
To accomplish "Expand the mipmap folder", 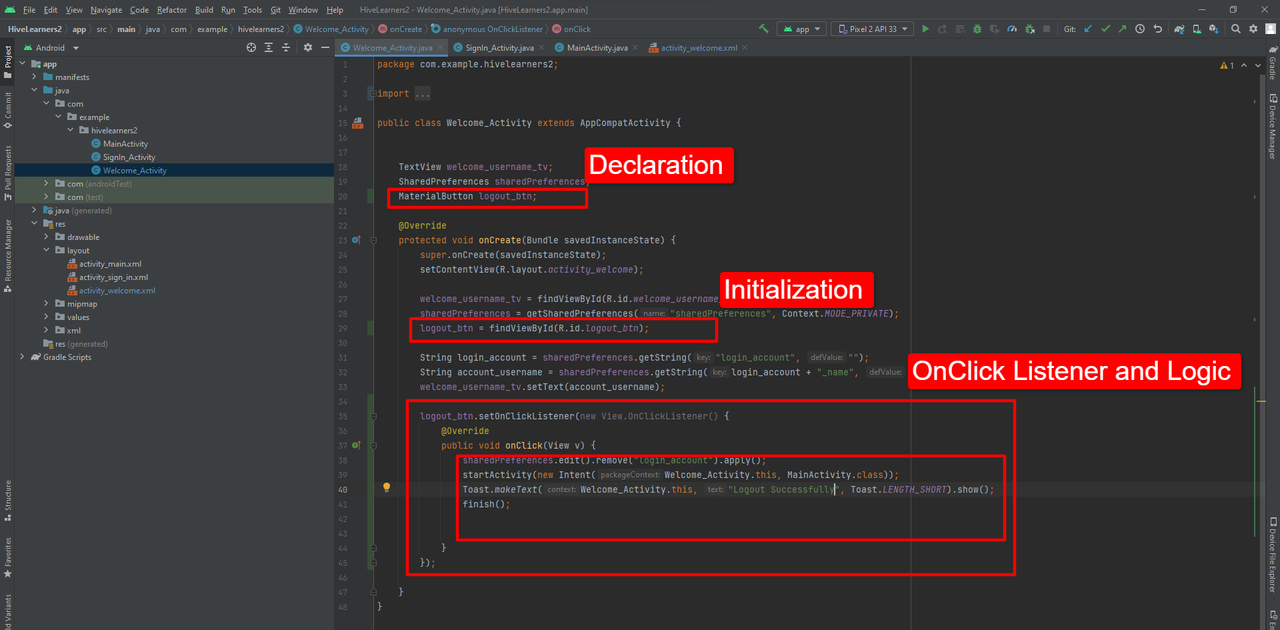I will [x=47, y=304].
